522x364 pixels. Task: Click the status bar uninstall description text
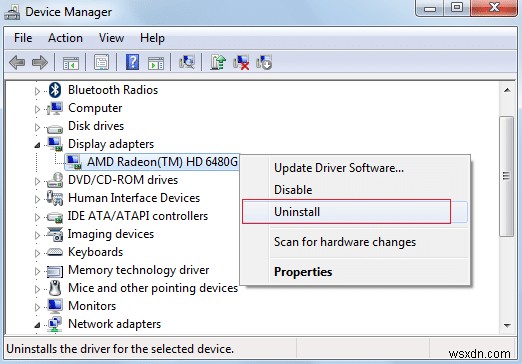pos(120,349)
